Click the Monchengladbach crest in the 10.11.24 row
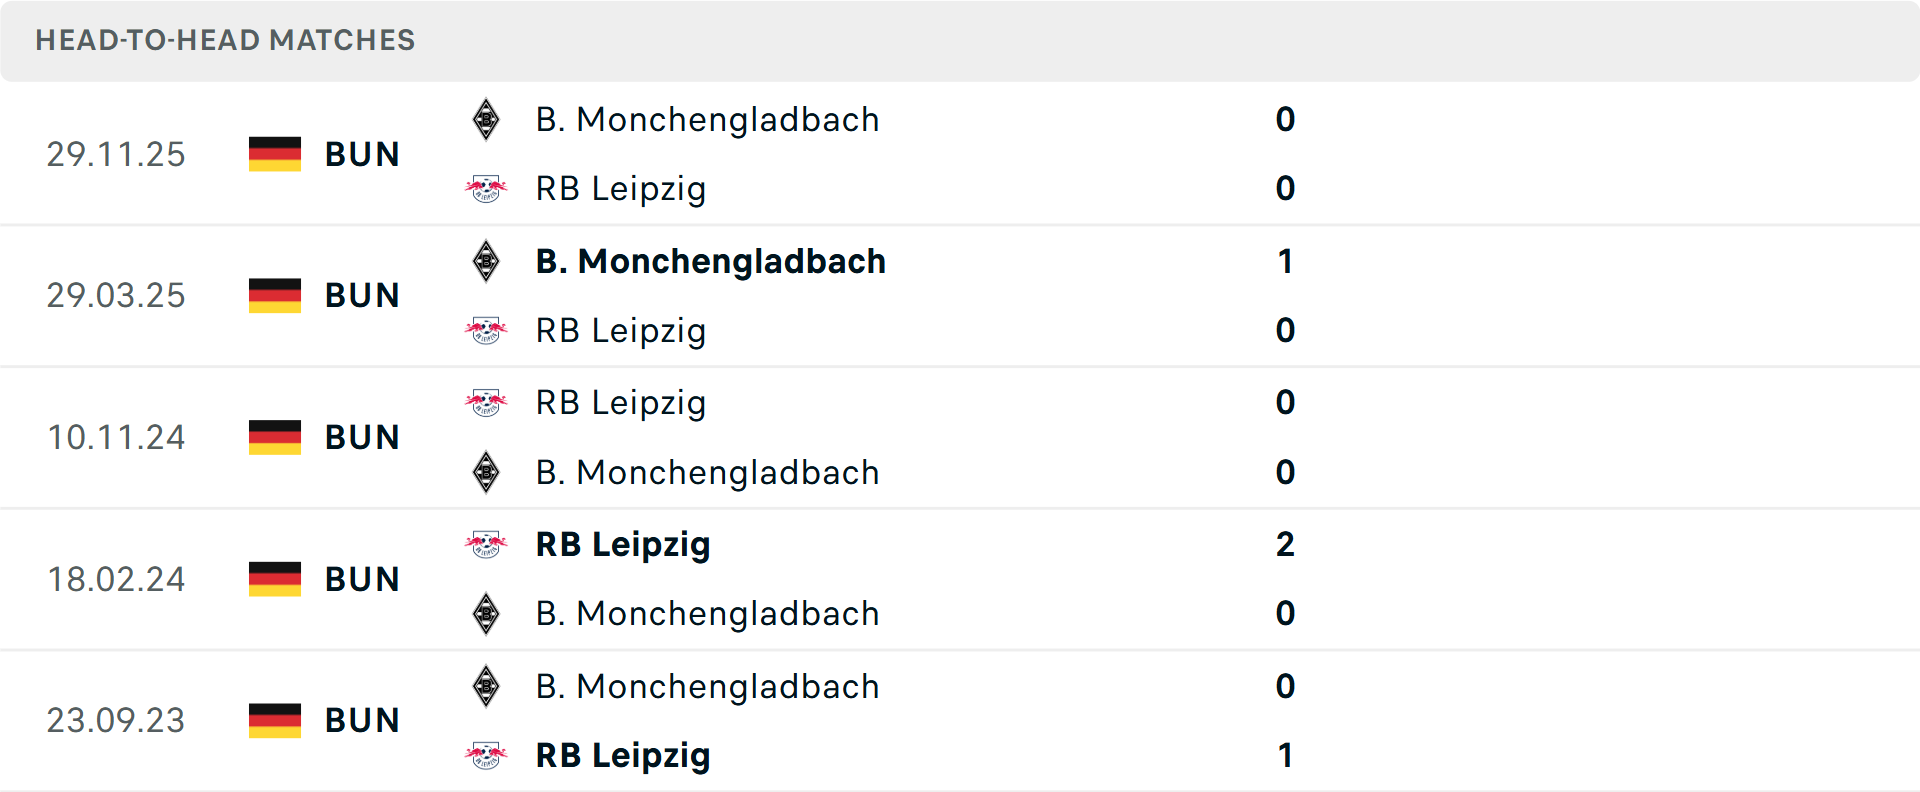The height and width of the screenshot is (792, 1920). (486, 472)
